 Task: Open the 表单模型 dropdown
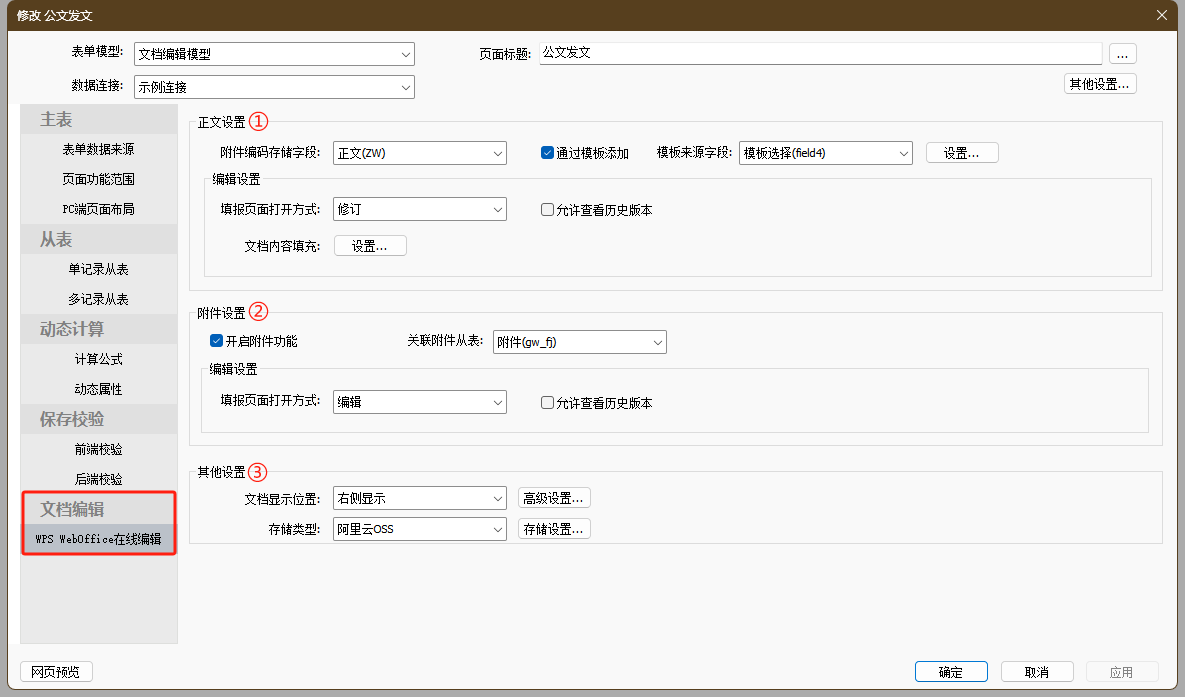tap(274, 54)
